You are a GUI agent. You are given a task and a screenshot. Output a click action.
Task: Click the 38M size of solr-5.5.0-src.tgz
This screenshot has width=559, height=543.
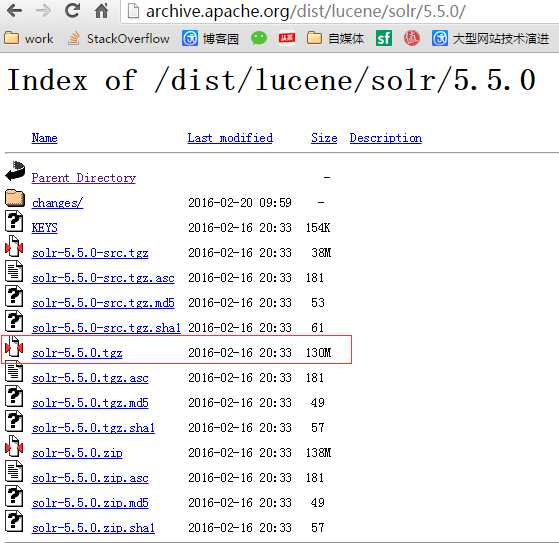pos(321,252)
